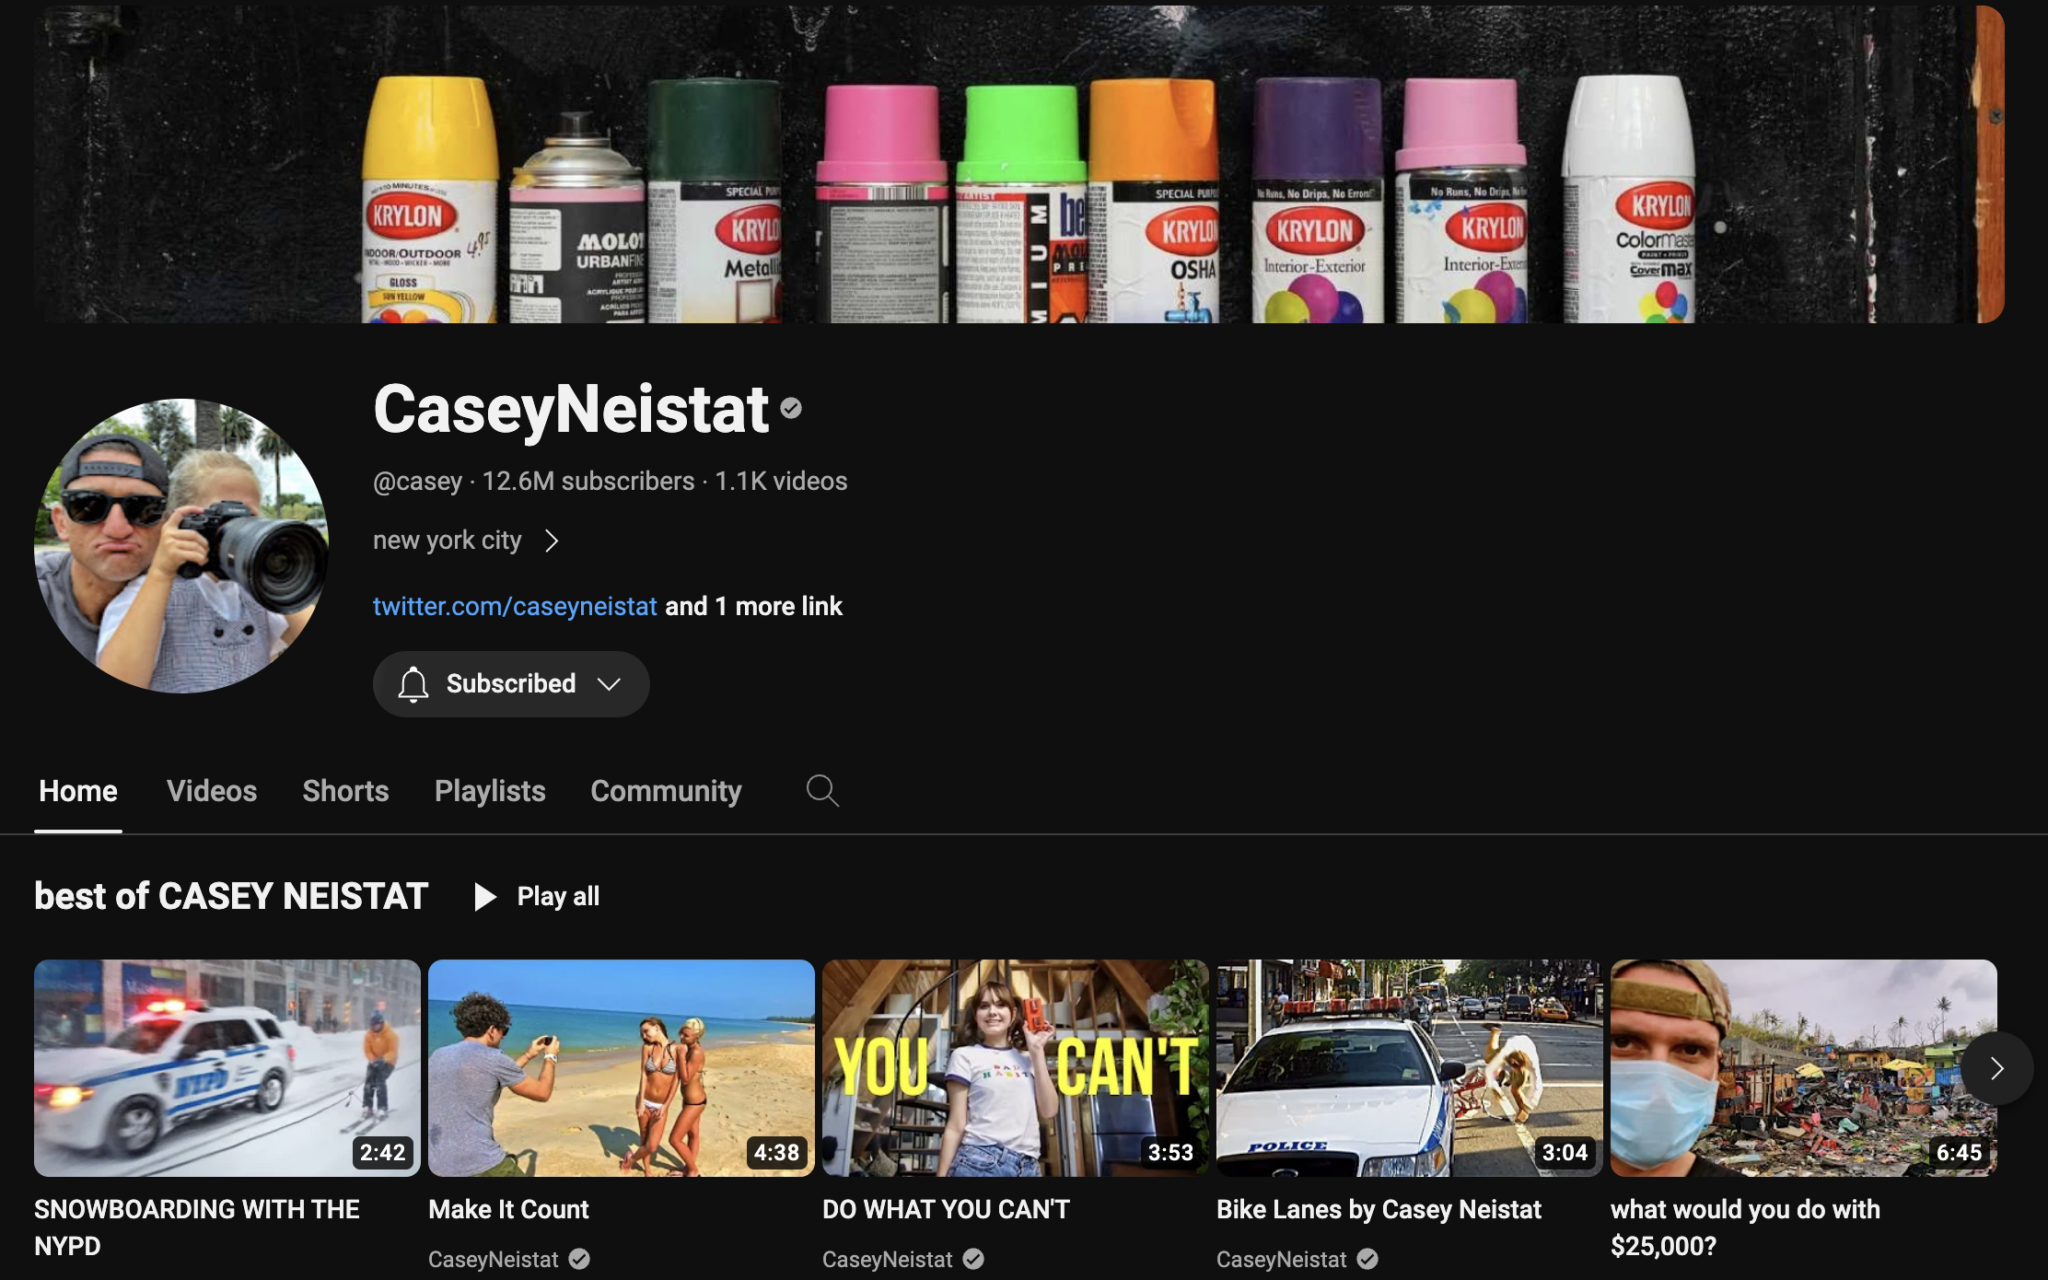The width and height of the screenshot is (2048, 1280).
Task: Switch to the Videos tab
Action: click(212, 791)
